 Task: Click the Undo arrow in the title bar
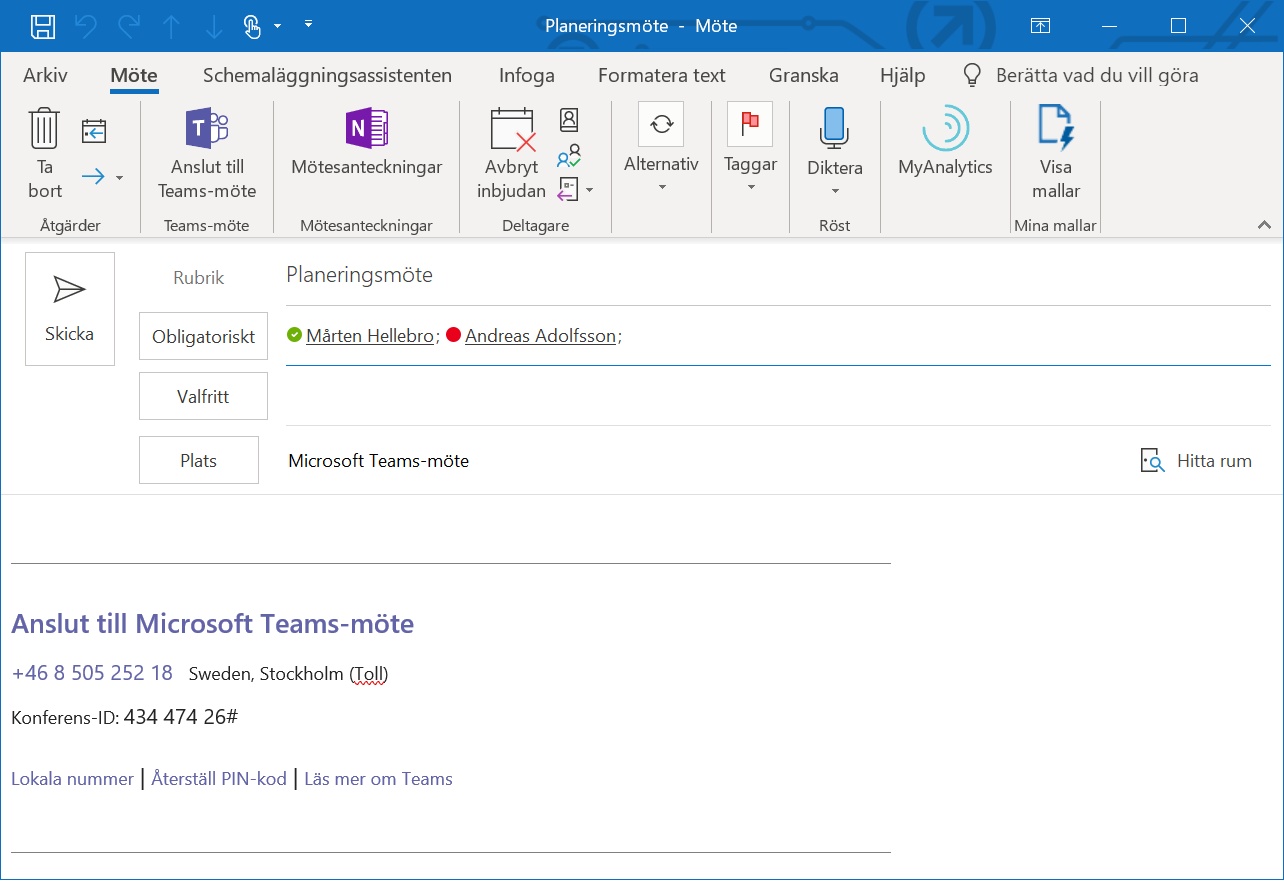click(86, 26)
